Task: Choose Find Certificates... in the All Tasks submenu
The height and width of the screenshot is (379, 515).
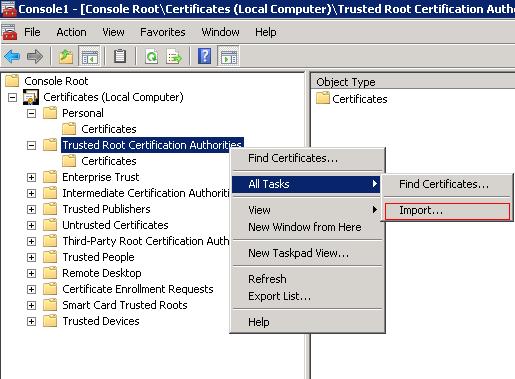Action: 447,184
